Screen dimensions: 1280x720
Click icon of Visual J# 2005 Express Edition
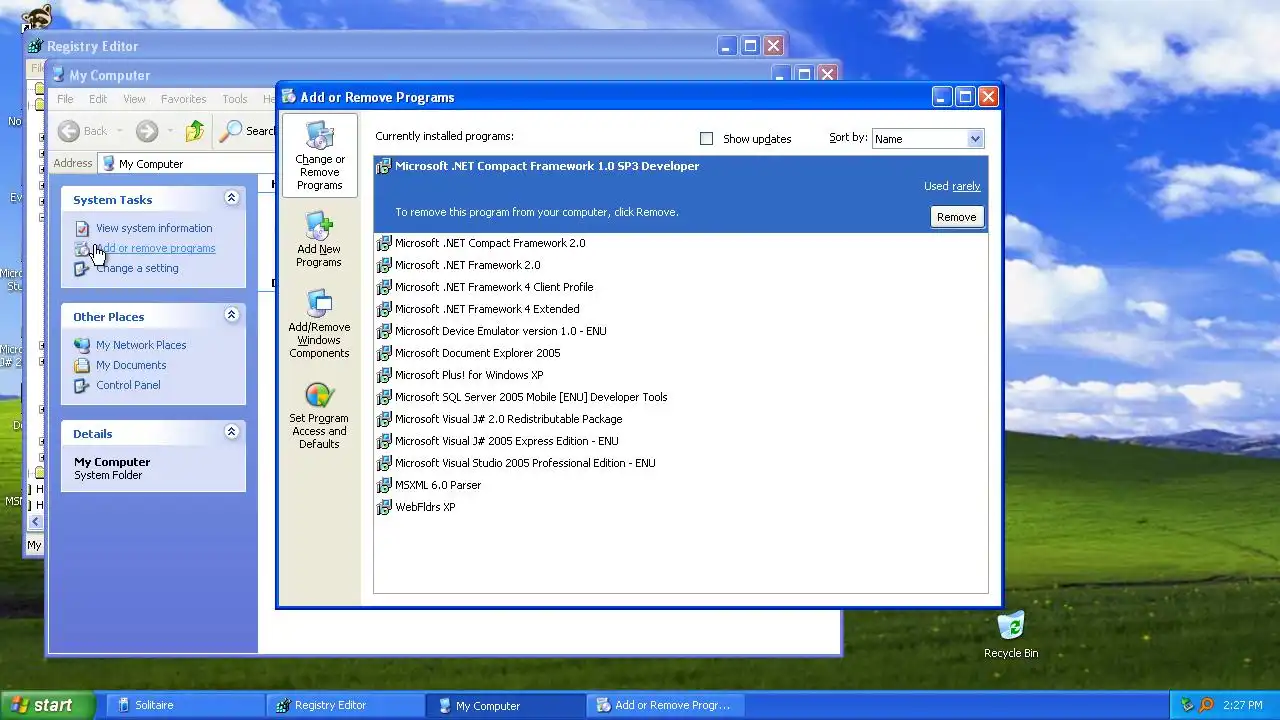[383, 441]
